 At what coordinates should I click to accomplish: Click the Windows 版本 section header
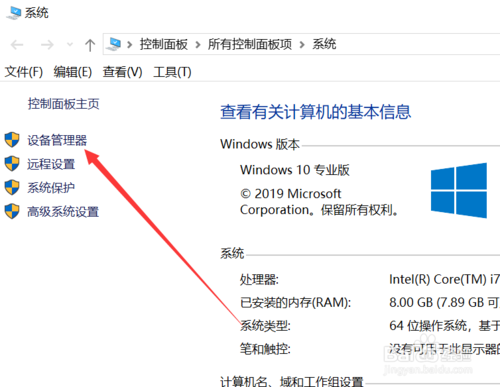click(x=260, y=144)
